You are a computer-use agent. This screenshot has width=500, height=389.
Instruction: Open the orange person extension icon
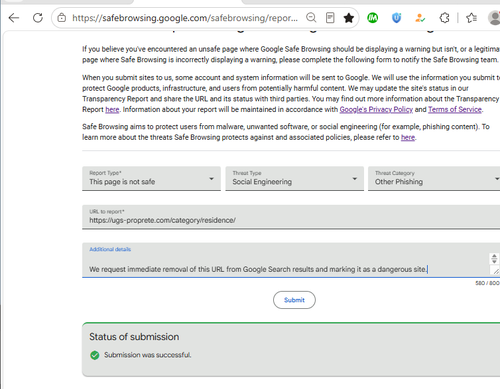pyautogui.click(x=420, y=18)
